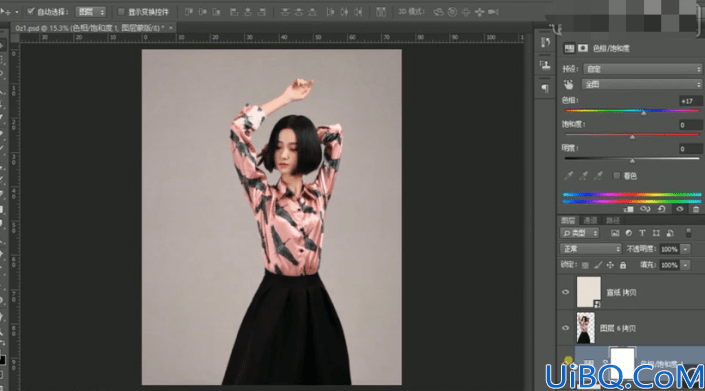Open the opacity dropdown arrow
Screen dimensions: 705x391
point(686,249)
